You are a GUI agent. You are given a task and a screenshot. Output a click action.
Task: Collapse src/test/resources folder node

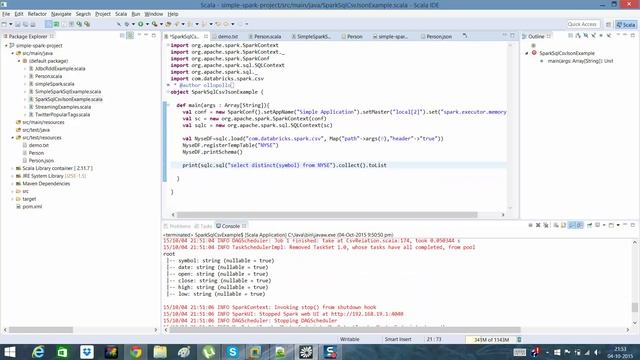click(13, 138)
